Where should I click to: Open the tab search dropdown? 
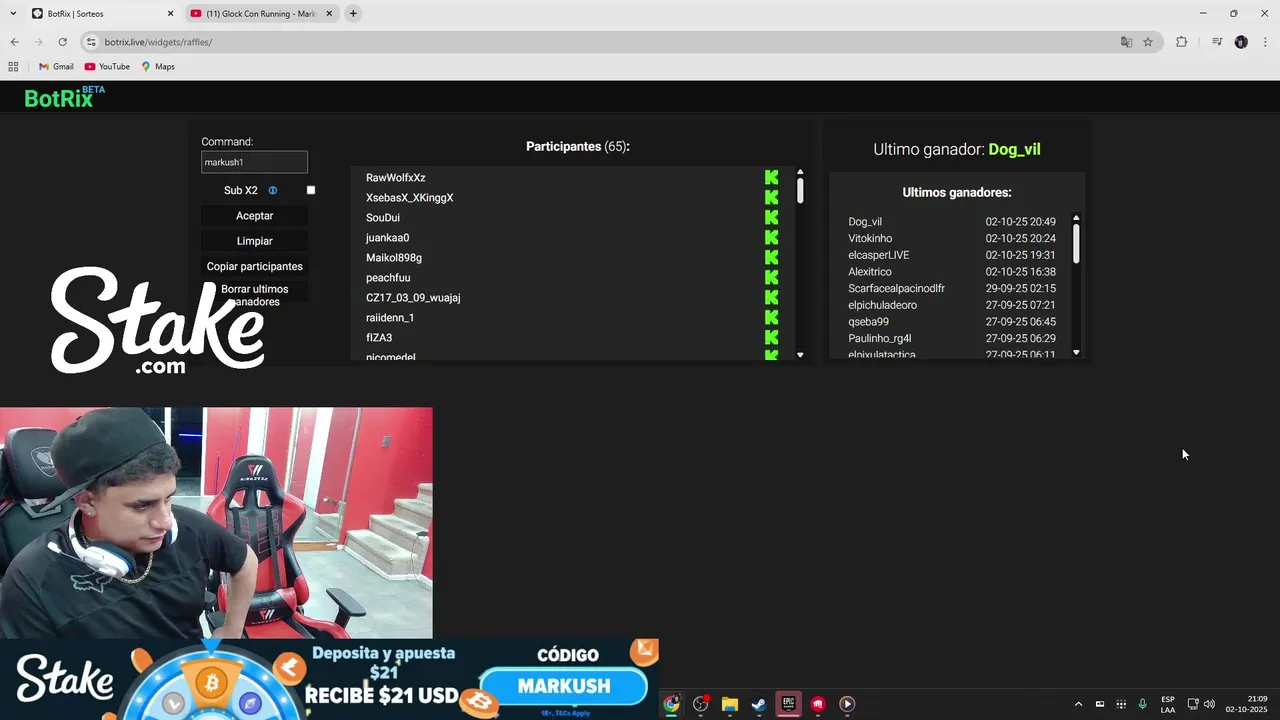[13, 14]
